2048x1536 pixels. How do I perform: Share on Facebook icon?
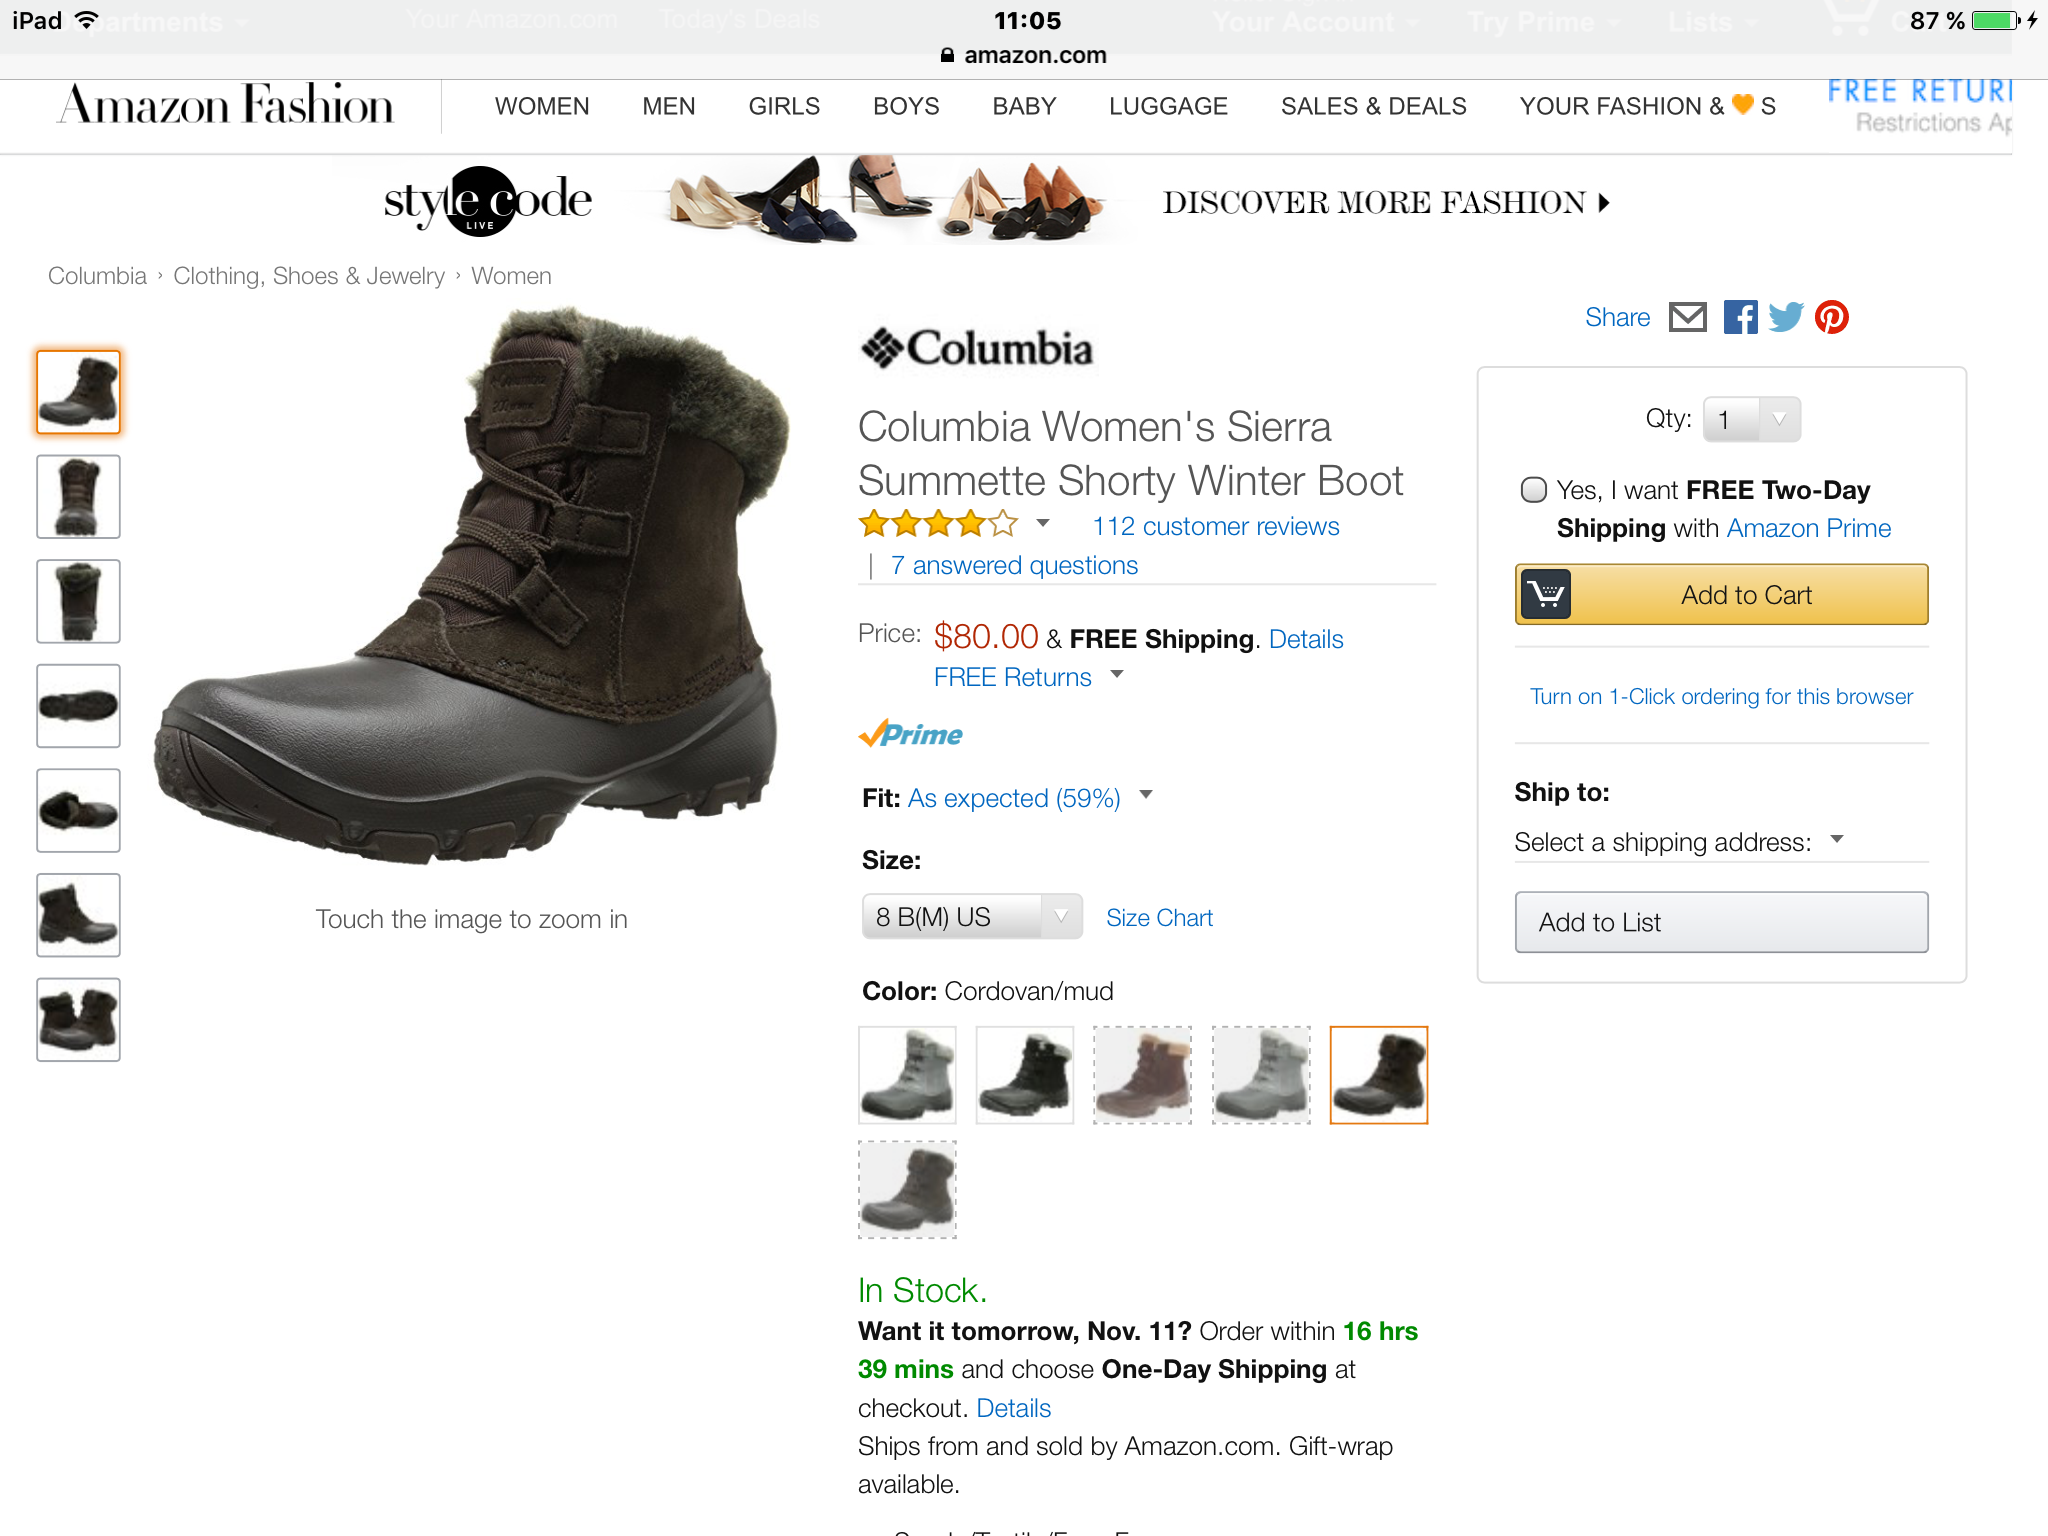coord(1740,317)
